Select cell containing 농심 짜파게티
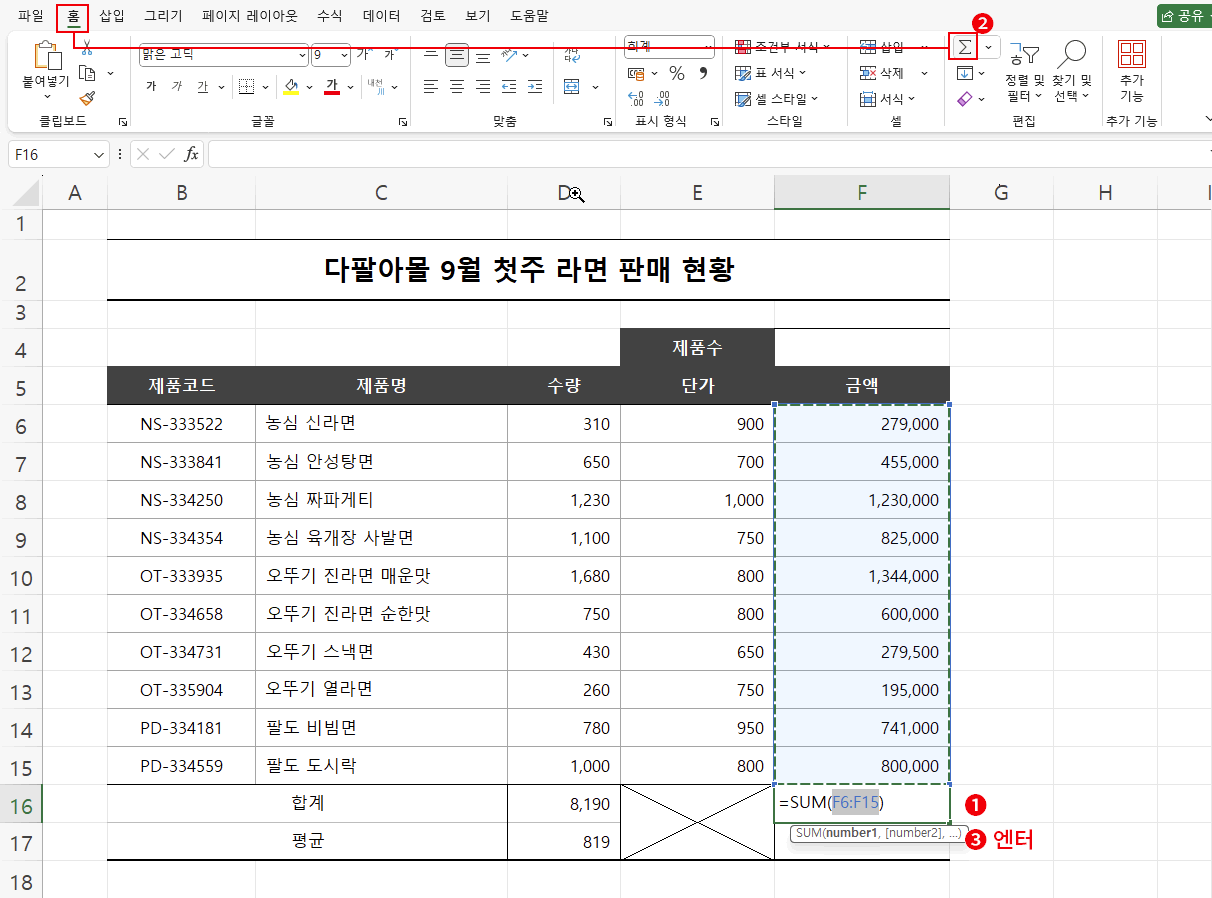1212x898 pixels. [381, 500]
